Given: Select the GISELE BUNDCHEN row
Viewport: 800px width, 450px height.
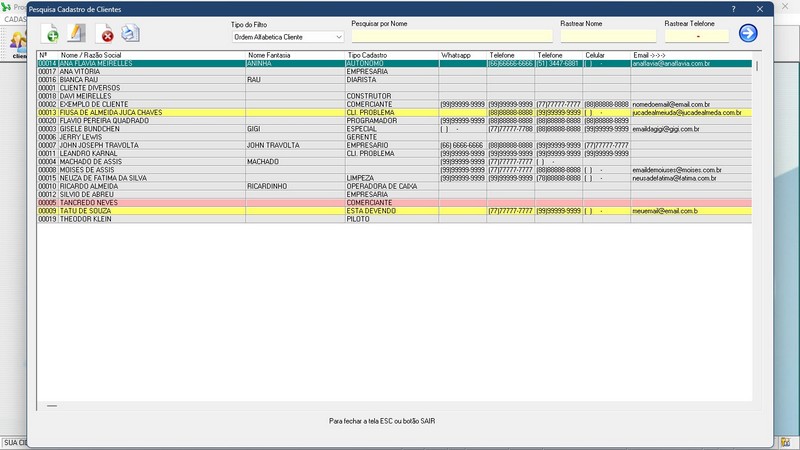Looking at the screenshot, I should click(394, 129).
